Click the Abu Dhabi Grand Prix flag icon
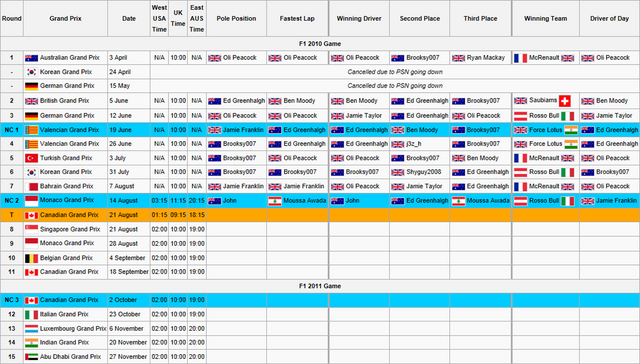The image size is (640, 364). pyautogui.click(x=31, y=357)
